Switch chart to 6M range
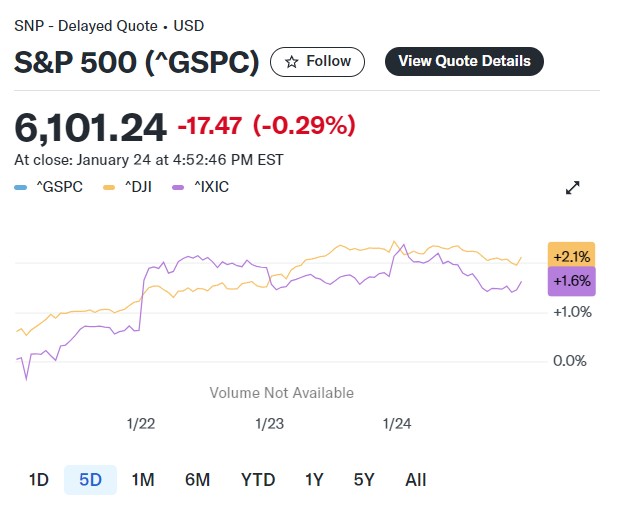617x511 pixels. point(197,479)
